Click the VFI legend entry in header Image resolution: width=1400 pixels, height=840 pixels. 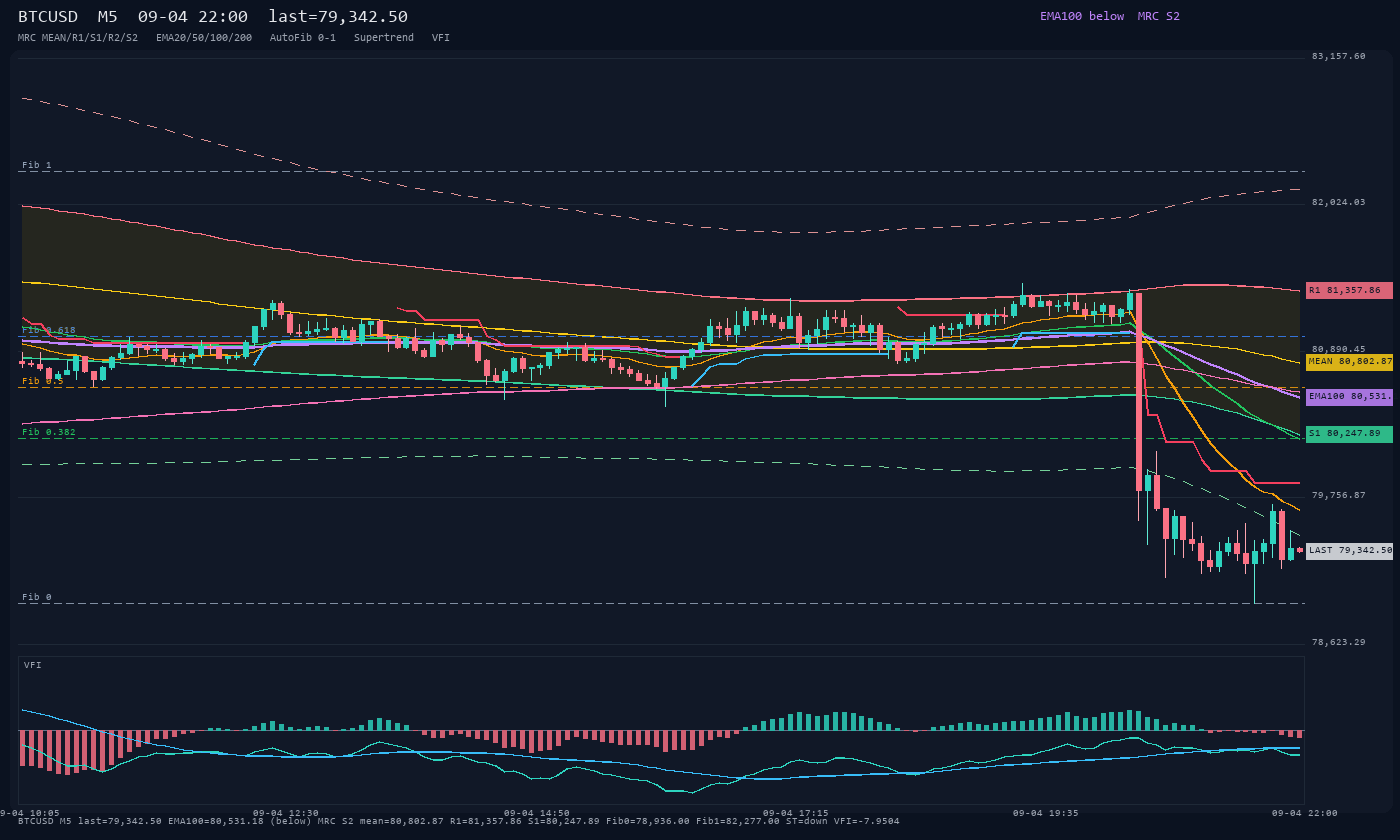point(441,38)
